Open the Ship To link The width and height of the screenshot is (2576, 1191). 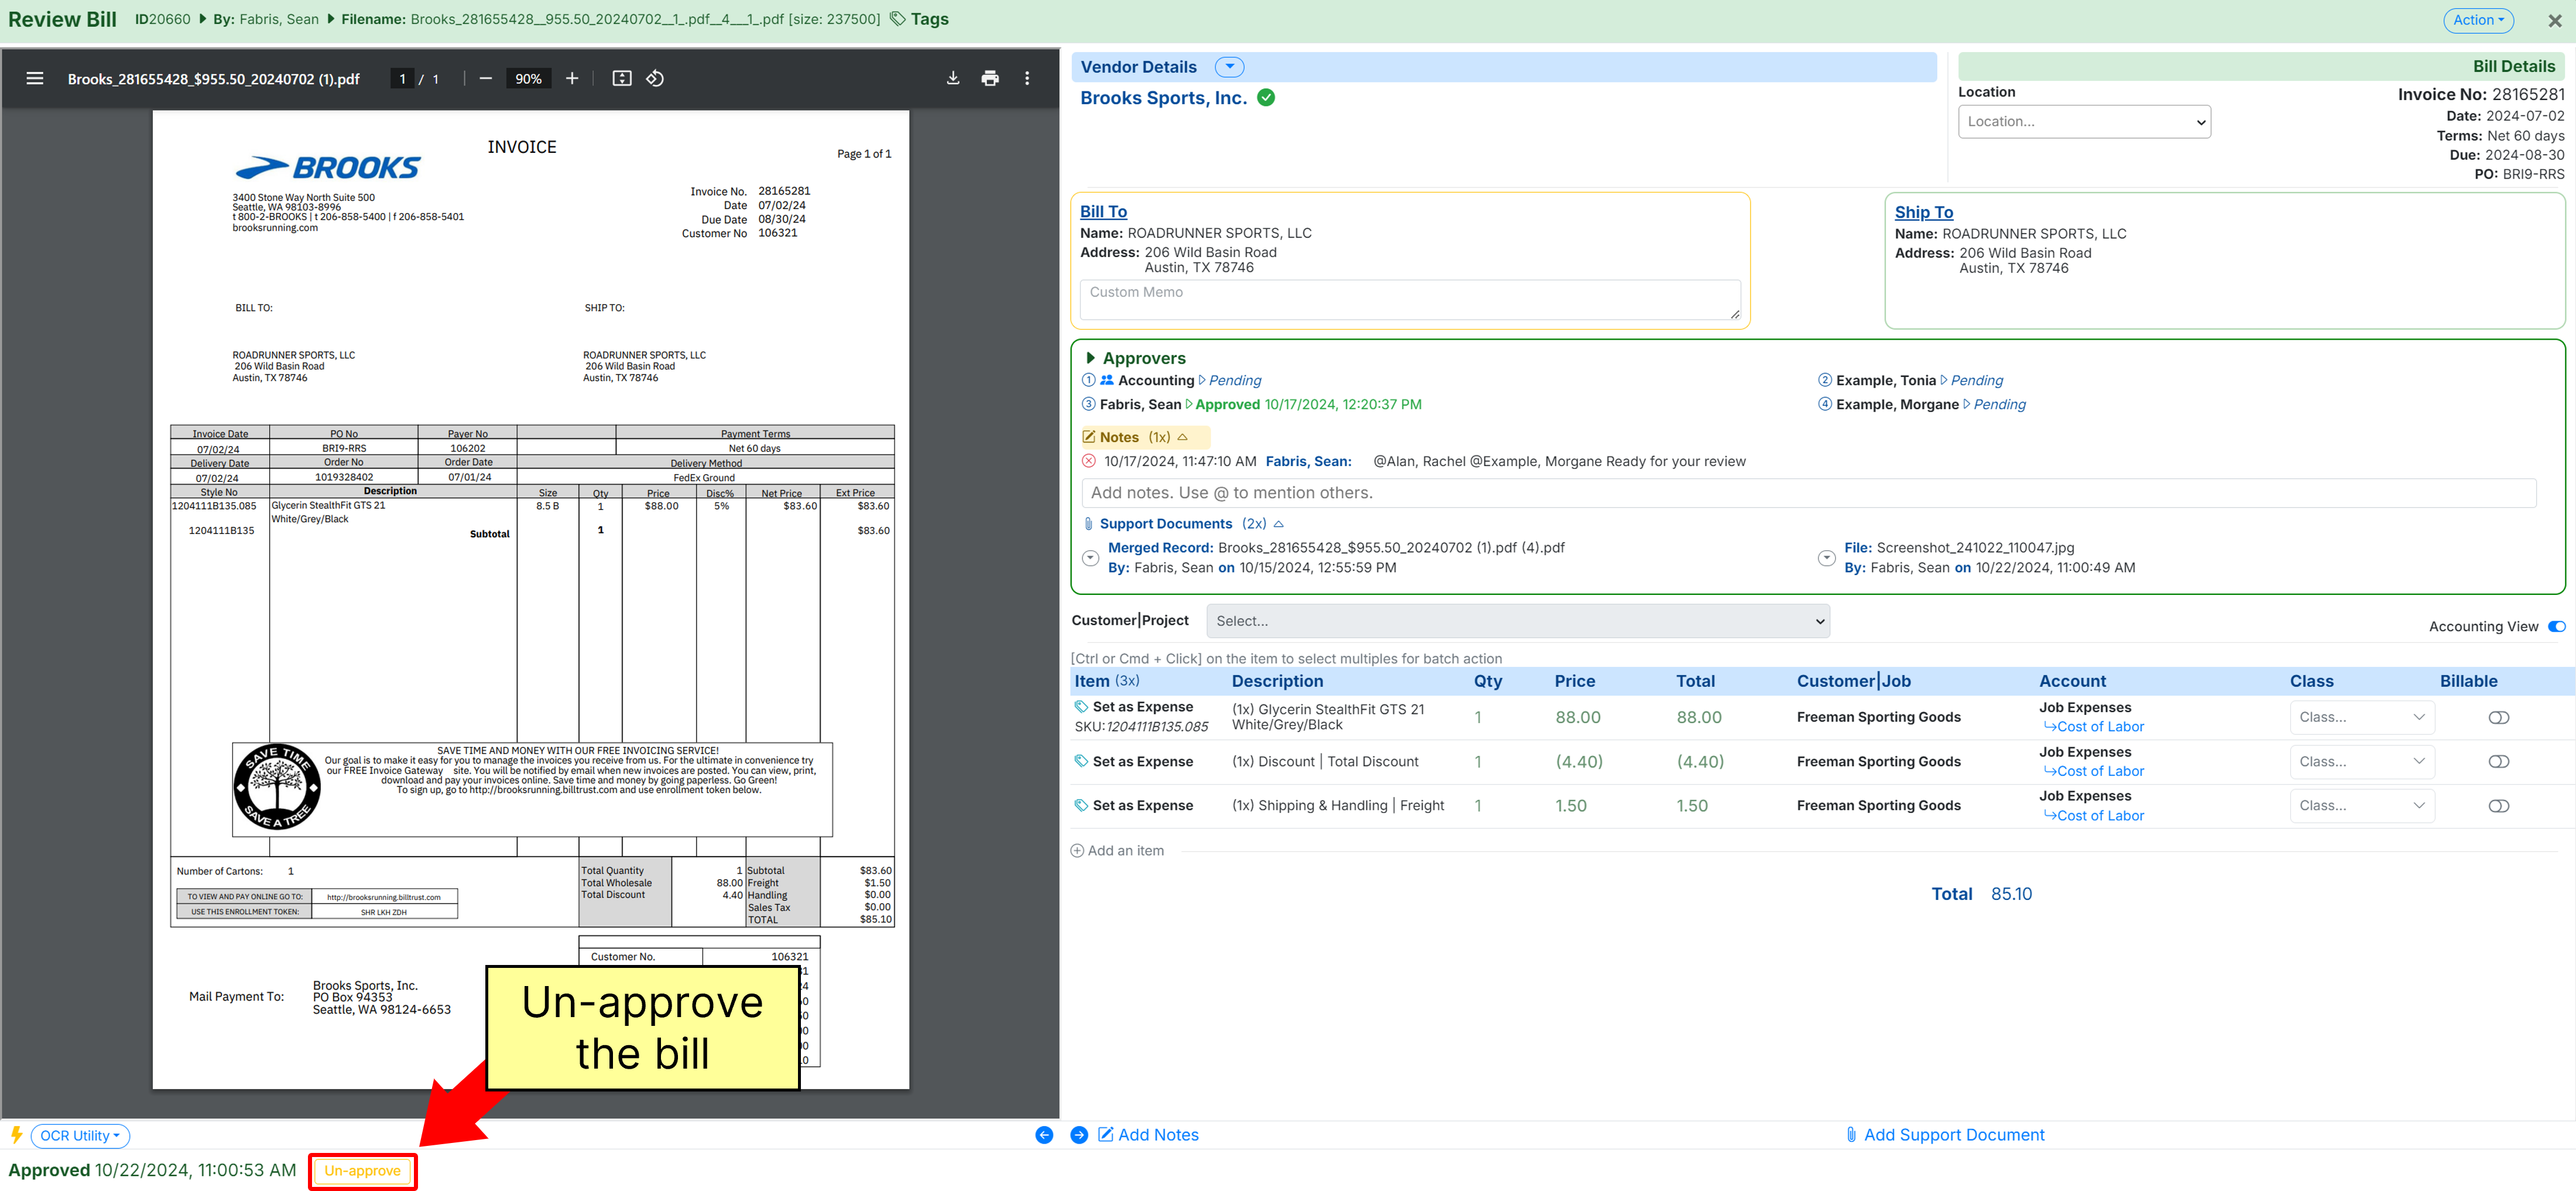point(1923,212)
